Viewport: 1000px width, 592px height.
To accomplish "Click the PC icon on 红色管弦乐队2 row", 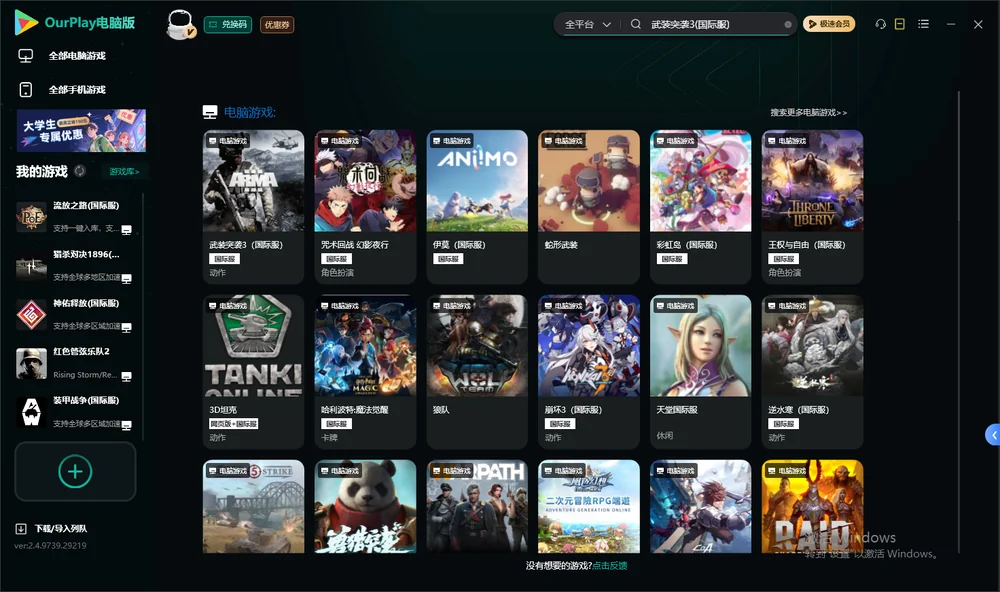I will (126, 376).
